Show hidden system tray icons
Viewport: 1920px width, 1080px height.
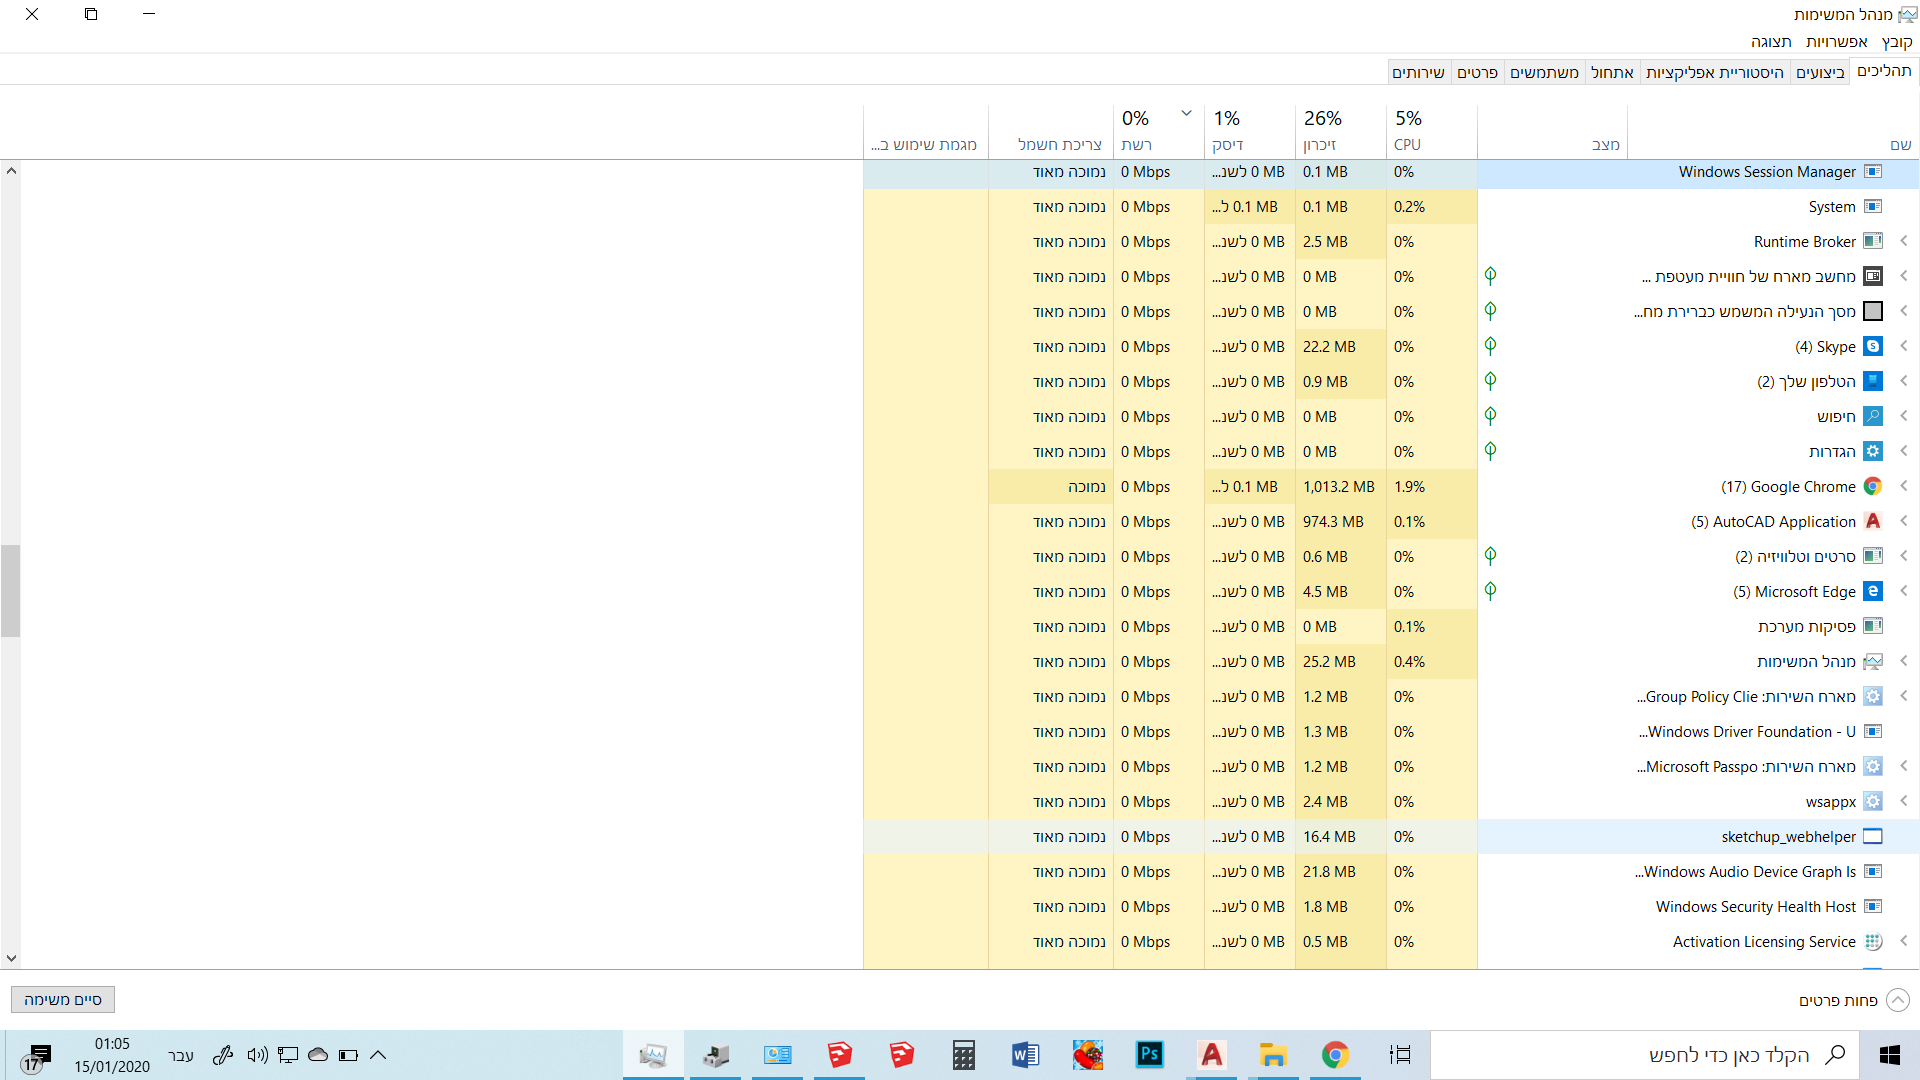(378, 1055)
